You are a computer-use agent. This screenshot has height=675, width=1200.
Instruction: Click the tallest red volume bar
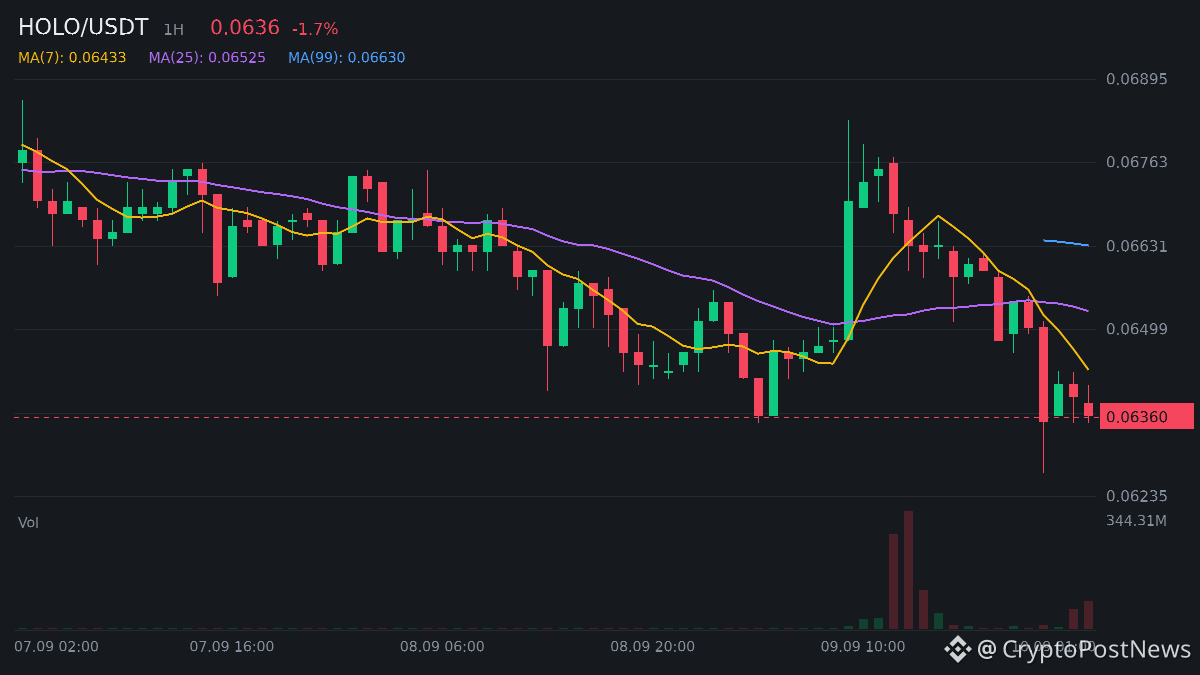coord(908,570)
